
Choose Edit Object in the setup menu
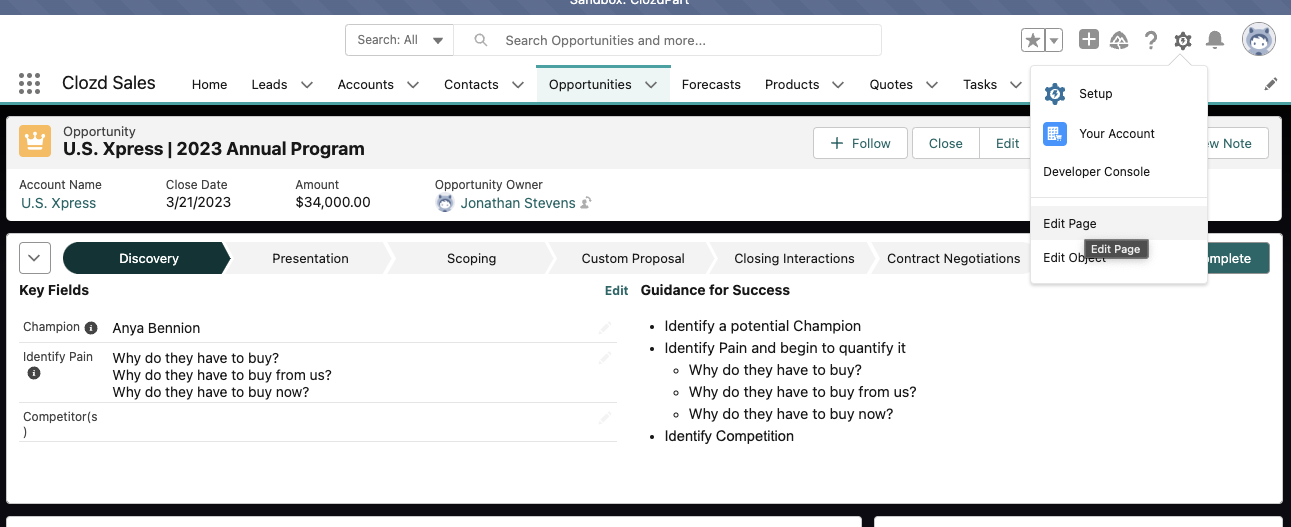coord(1119,258)
